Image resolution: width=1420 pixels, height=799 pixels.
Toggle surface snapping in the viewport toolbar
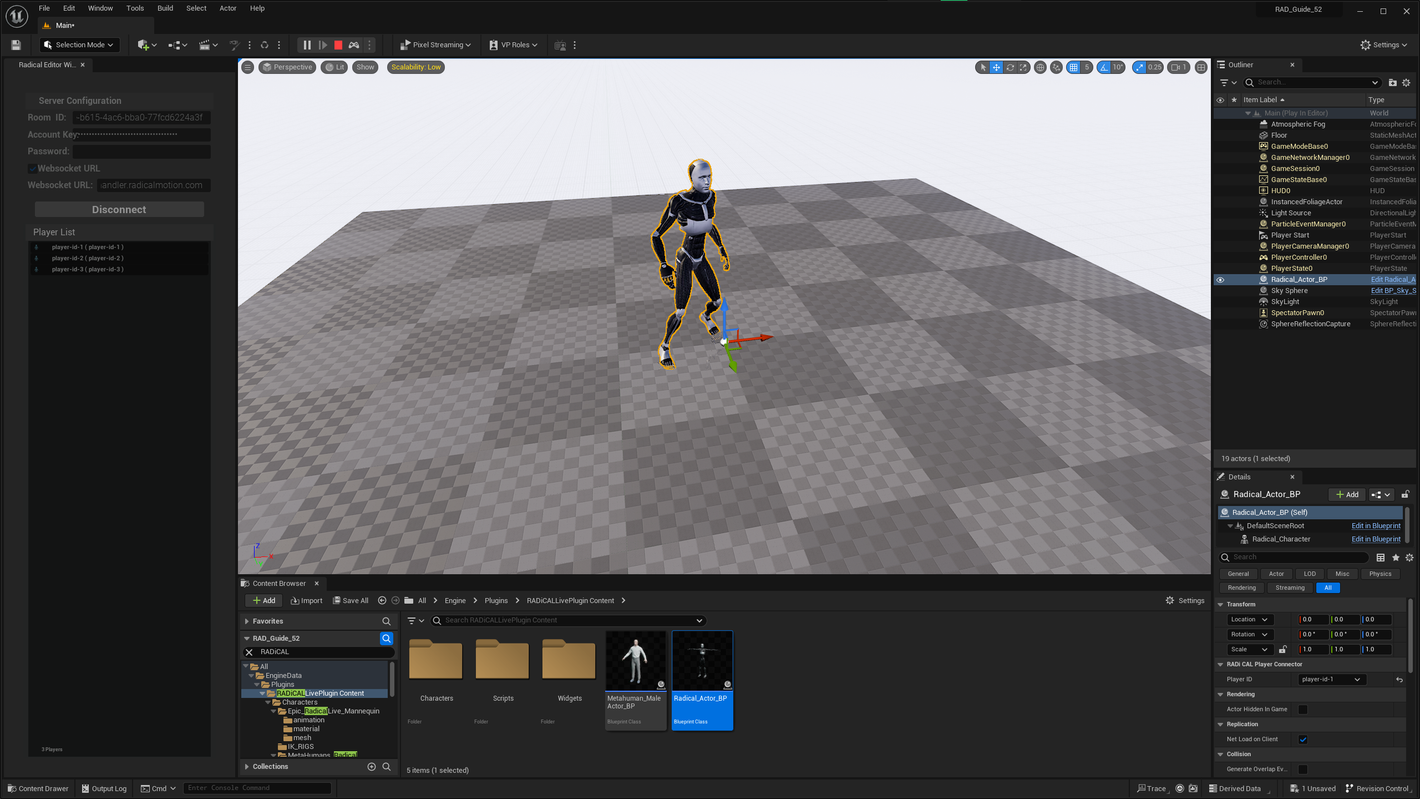[x=1056, y=67]
